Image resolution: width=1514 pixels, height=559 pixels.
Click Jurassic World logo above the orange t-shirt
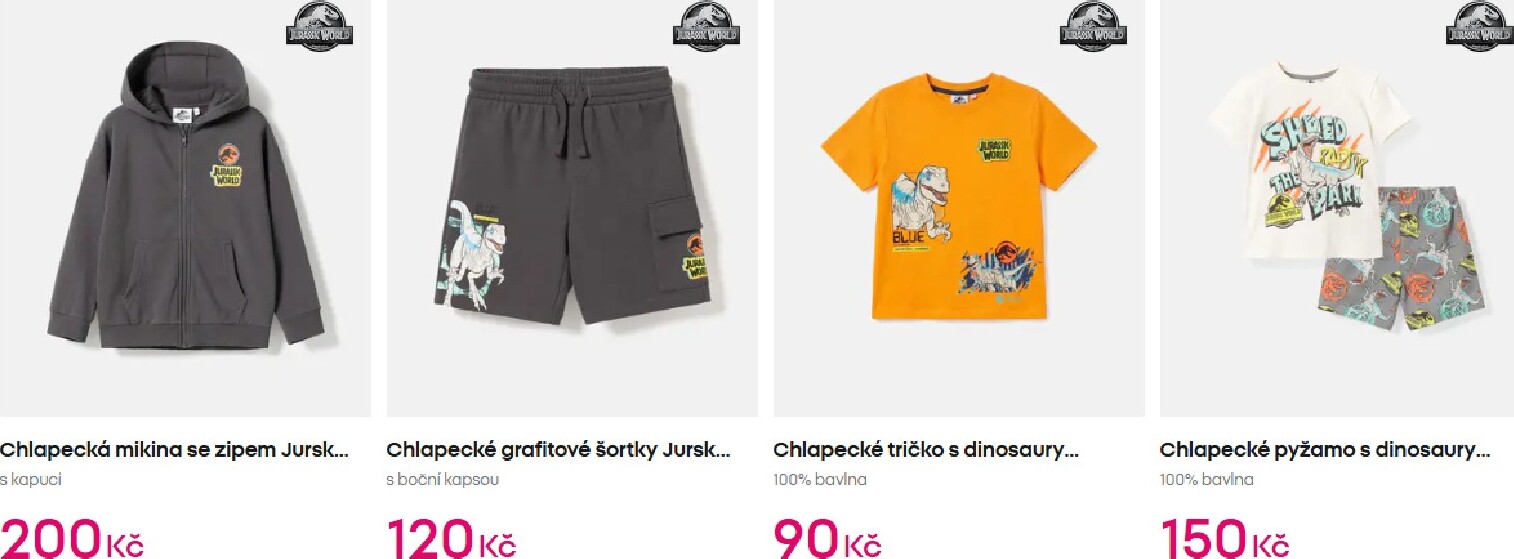pos(1093,26)
